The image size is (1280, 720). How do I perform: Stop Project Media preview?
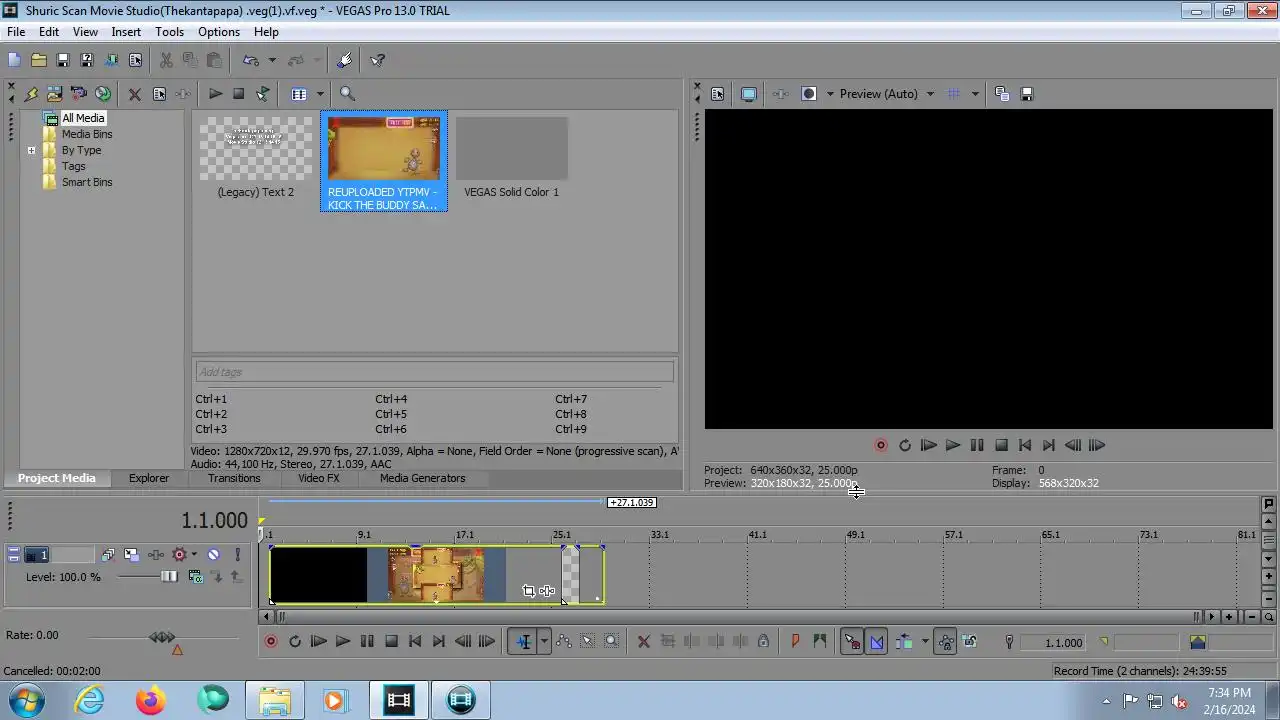point(238,94)
